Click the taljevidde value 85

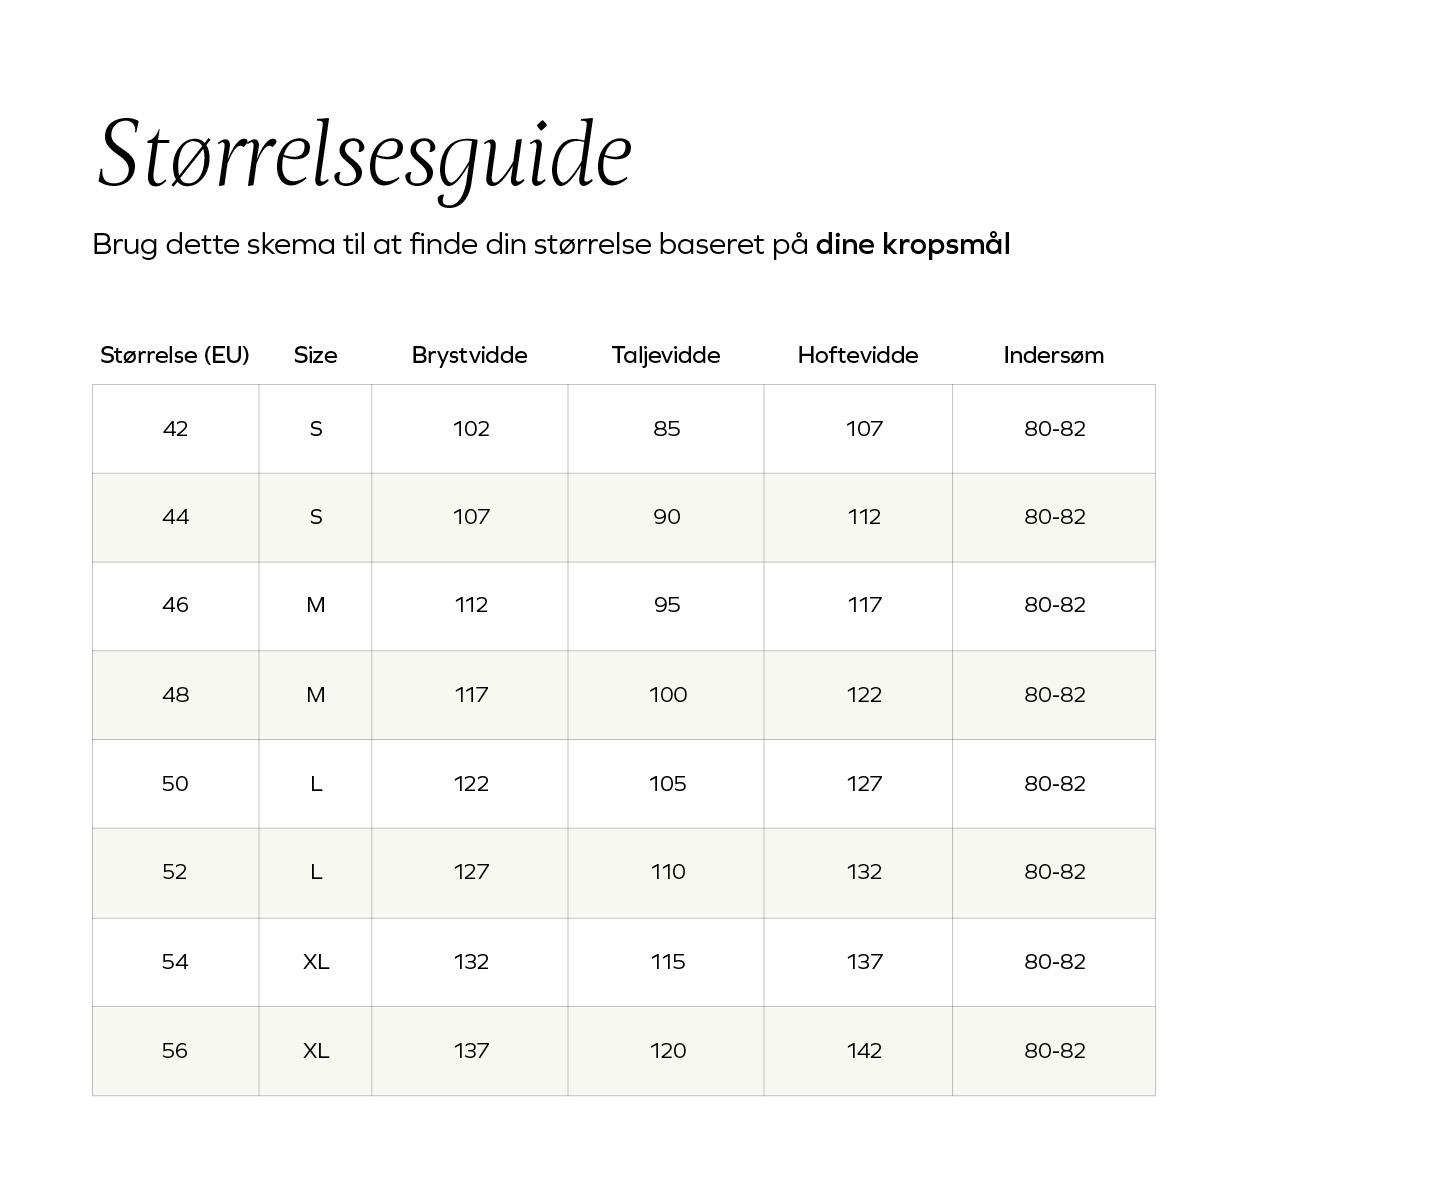pos(667,429)
